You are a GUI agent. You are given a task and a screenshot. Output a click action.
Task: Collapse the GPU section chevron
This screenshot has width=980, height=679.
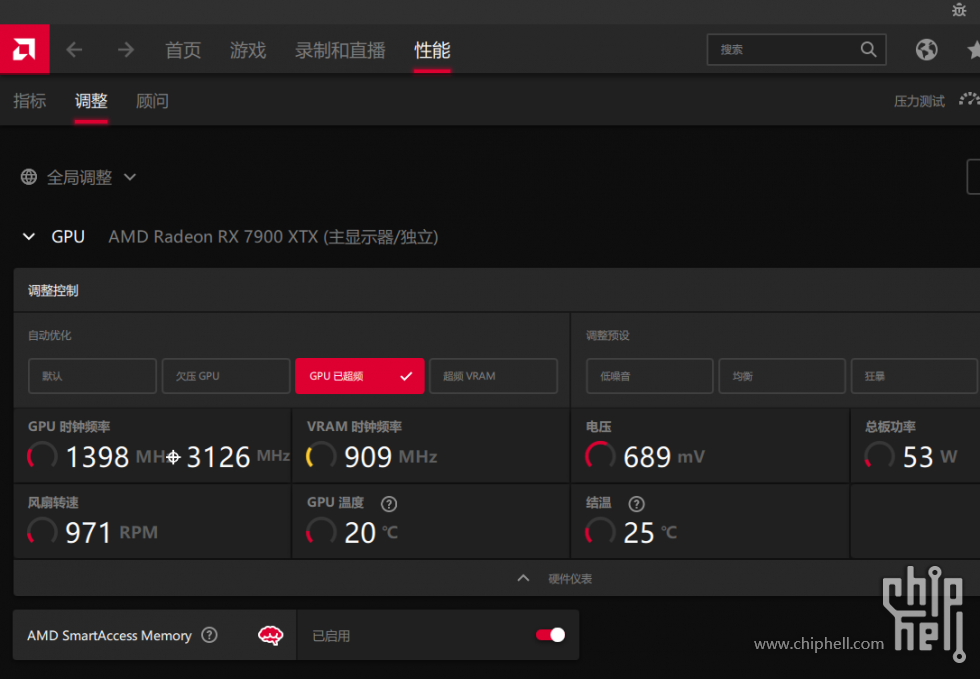29,236
